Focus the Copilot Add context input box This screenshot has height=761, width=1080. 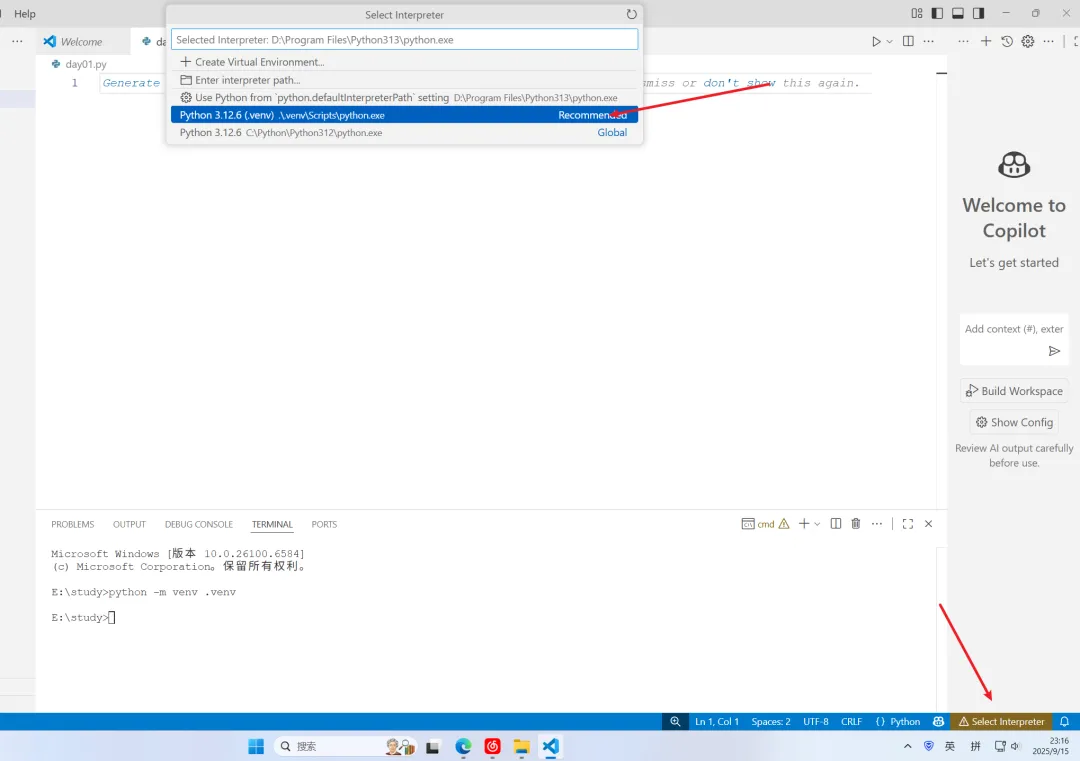[1013, 329]
